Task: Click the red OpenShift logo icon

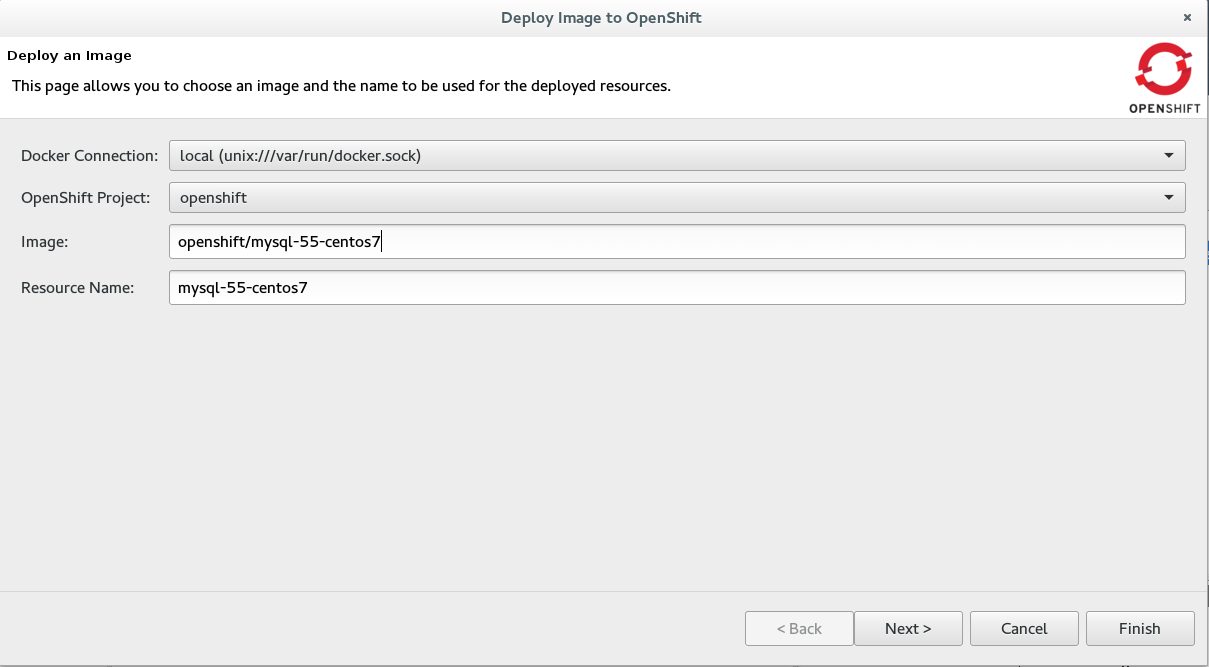Action: [x=1163, y=70]
